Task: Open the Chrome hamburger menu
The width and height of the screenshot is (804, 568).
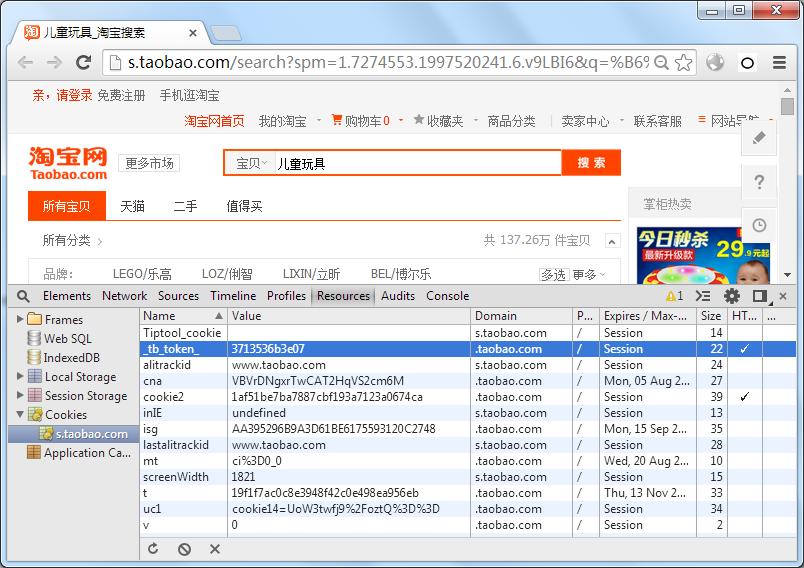Action: click(779, 63)
